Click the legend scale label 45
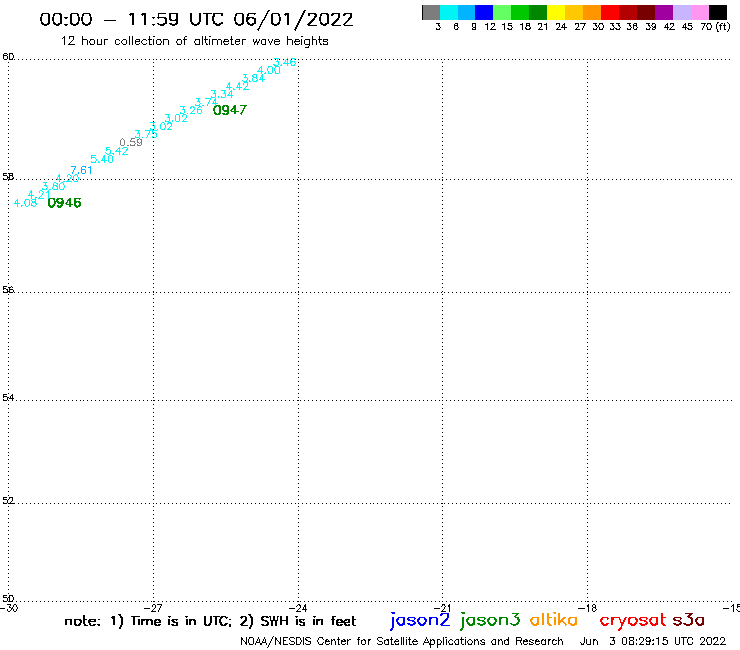The height and width of the screenshot is (650, 740). click(687, 27)
